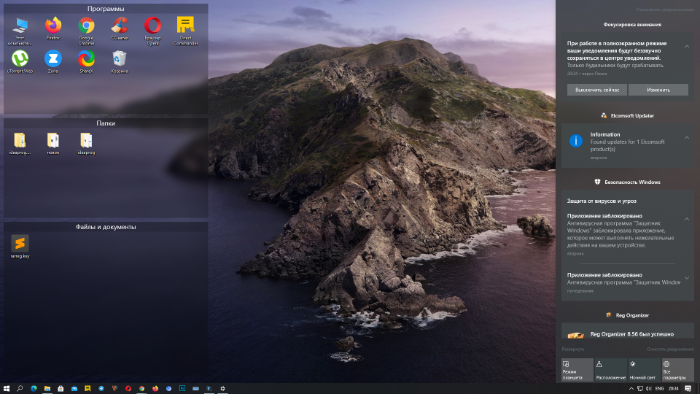Launch Firefox from the Программы desktop group

53,29
